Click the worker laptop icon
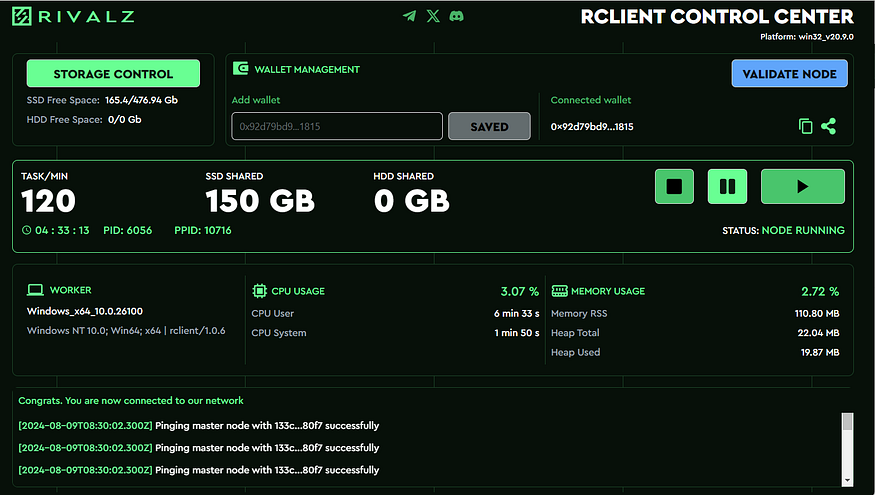The height and width of the screenshot is (495, 875). click(x=35, y=290)
